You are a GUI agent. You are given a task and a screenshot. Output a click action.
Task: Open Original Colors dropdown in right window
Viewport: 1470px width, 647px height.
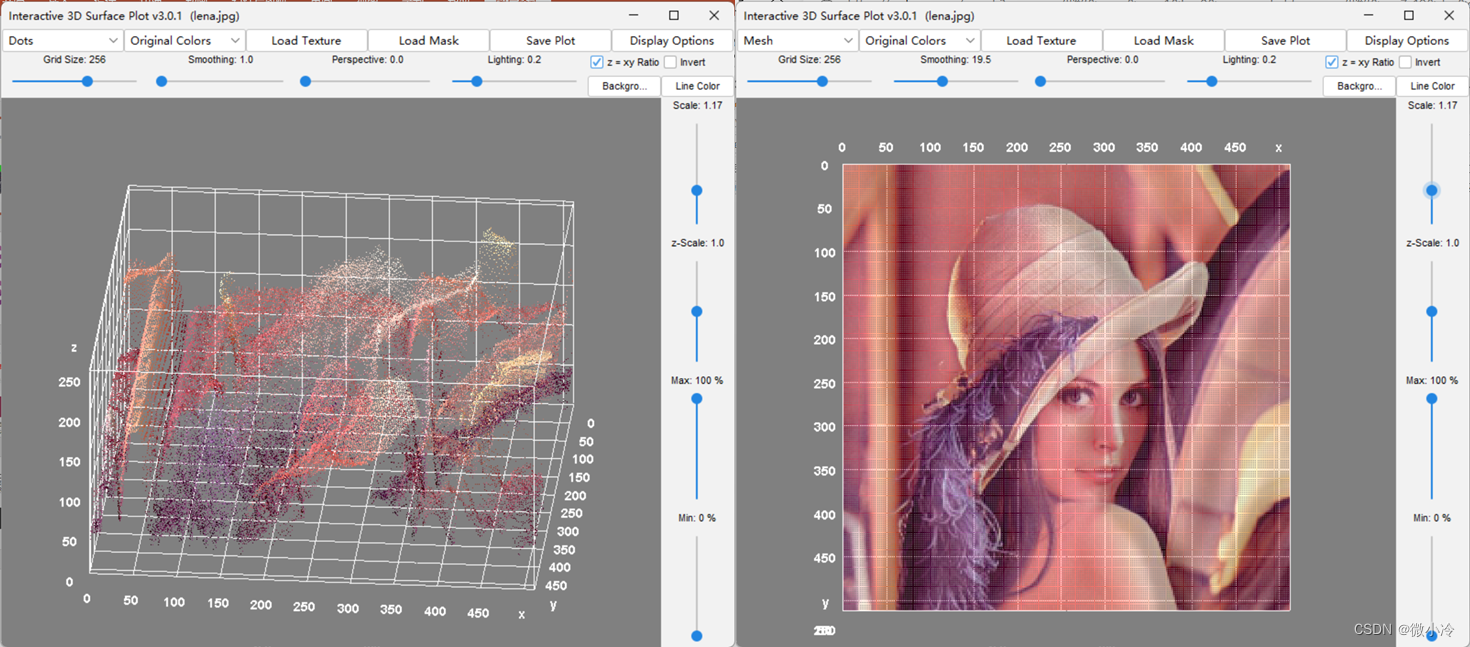click(x=920, y=41)
